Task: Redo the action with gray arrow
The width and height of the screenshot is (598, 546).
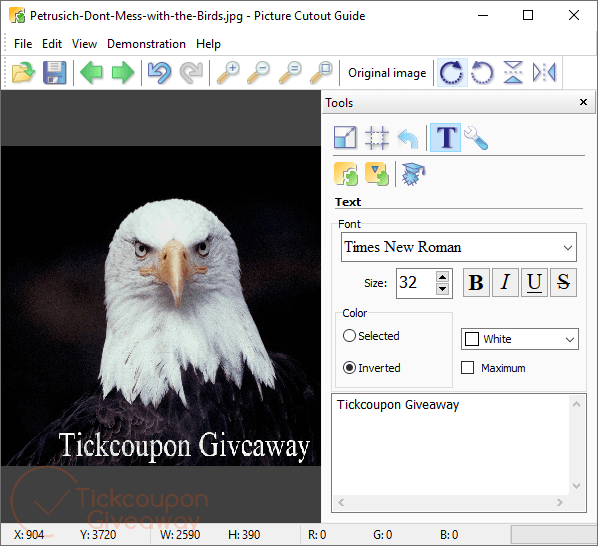Action: 191,72
